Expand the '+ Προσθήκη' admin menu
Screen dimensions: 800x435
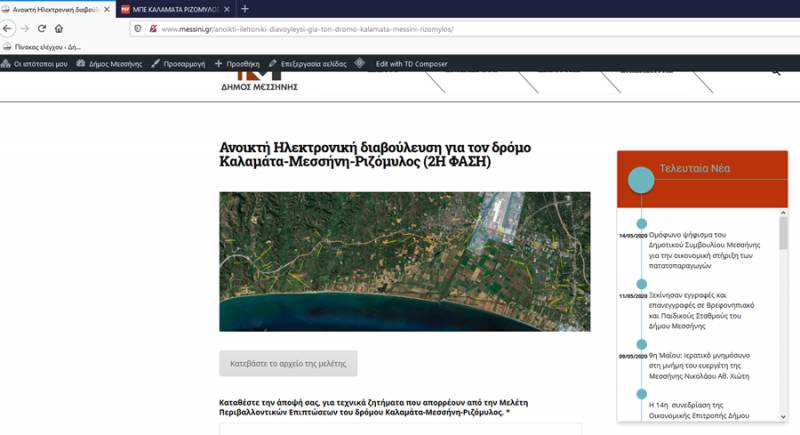tap(237, 63)
